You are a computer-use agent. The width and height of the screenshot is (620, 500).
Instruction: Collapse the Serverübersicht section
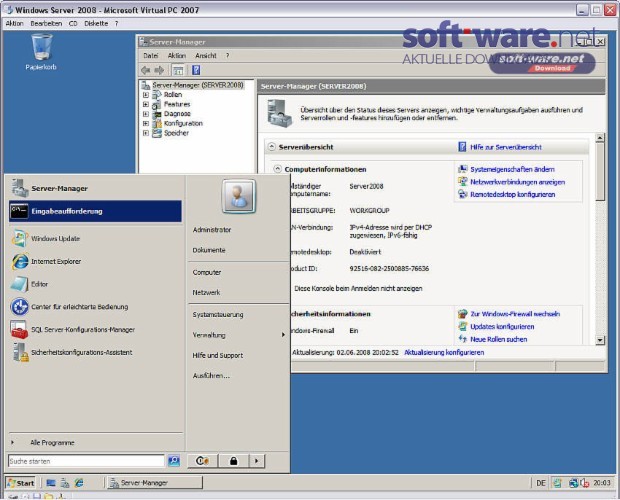pyautogui.click(x=272, y=147)
